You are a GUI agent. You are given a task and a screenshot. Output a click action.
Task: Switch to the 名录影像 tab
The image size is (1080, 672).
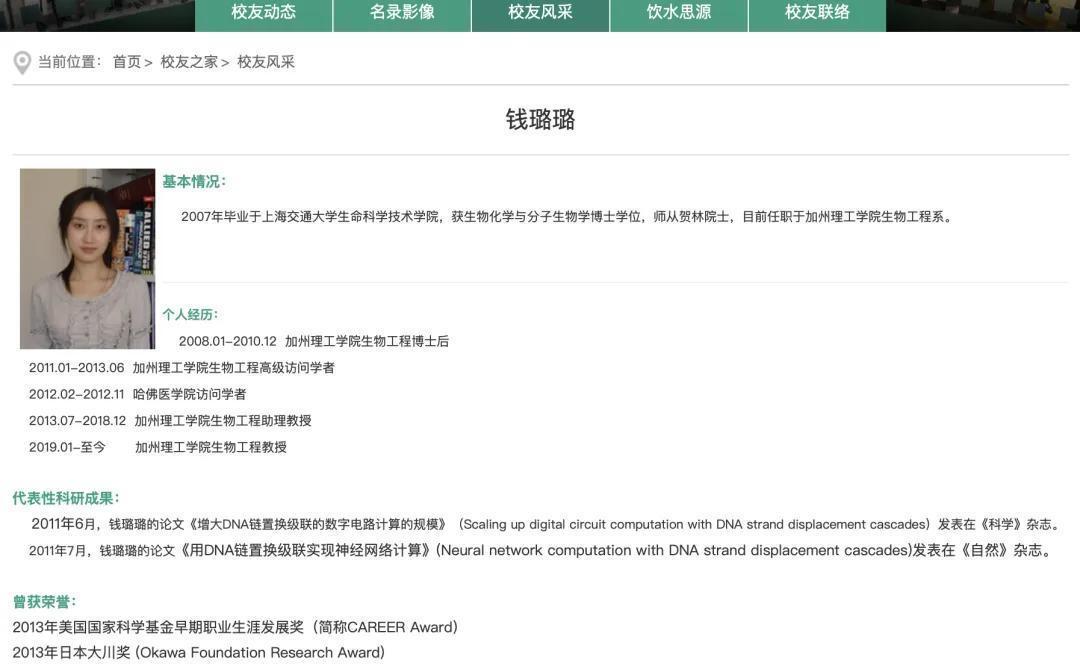pos(402,13)
